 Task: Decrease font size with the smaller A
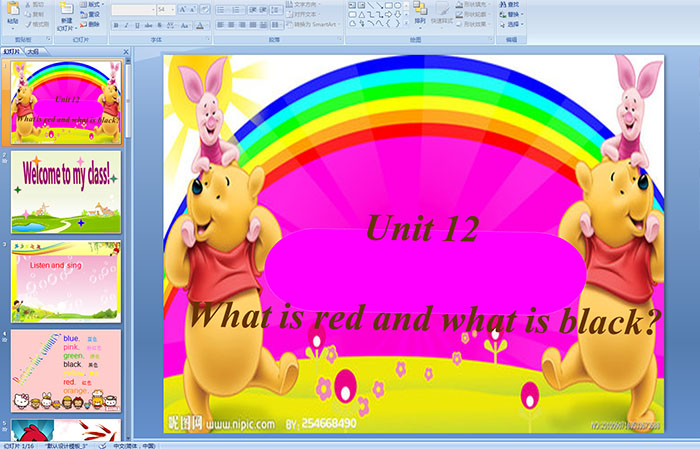[193, 9]
